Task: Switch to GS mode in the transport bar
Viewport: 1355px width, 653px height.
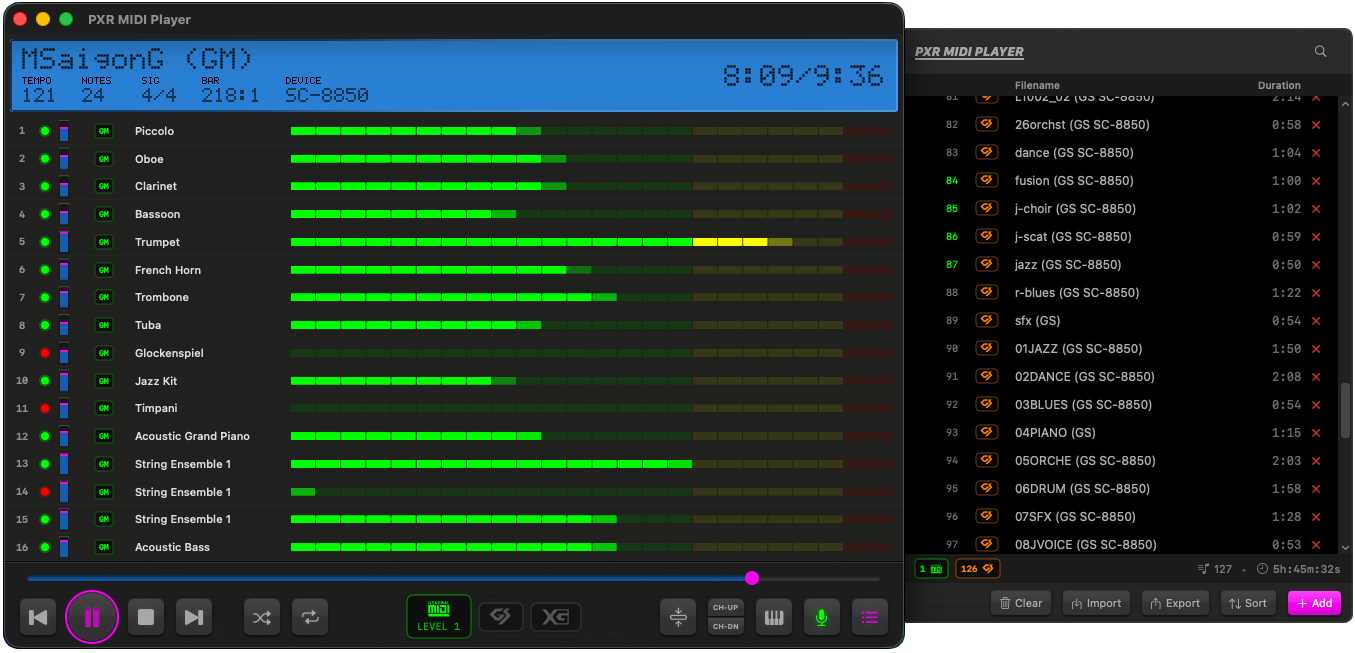Action: tap(501, 617)
